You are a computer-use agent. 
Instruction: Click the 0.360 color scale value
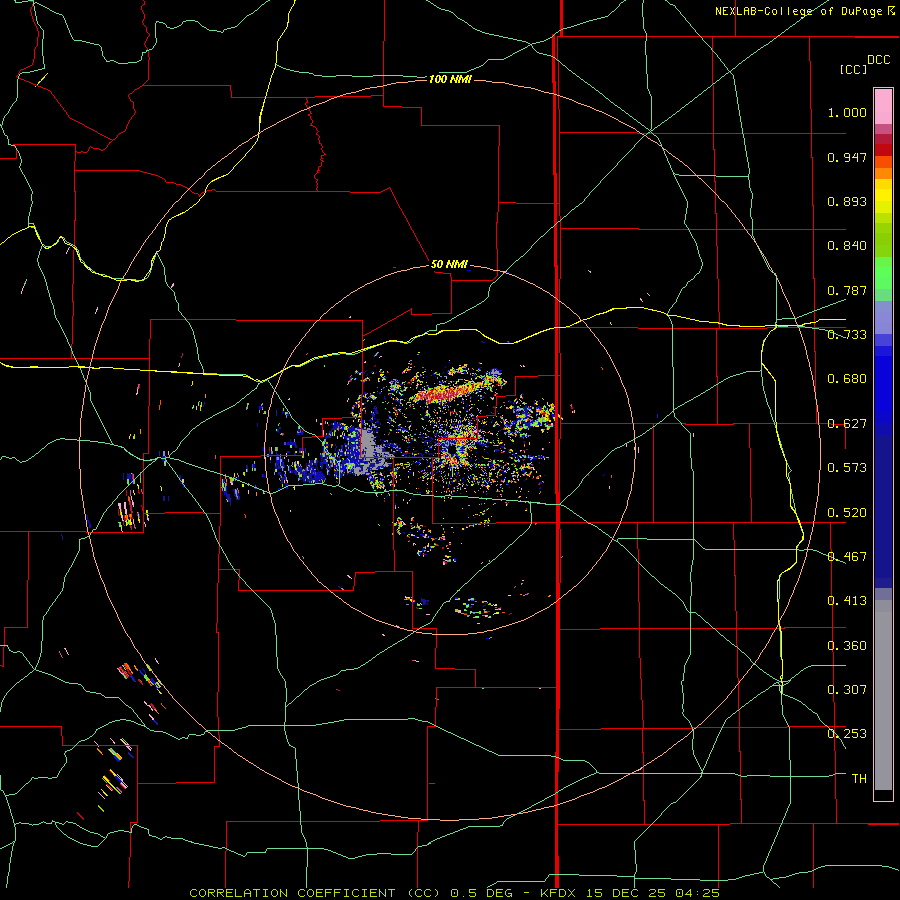coord(847,646)
